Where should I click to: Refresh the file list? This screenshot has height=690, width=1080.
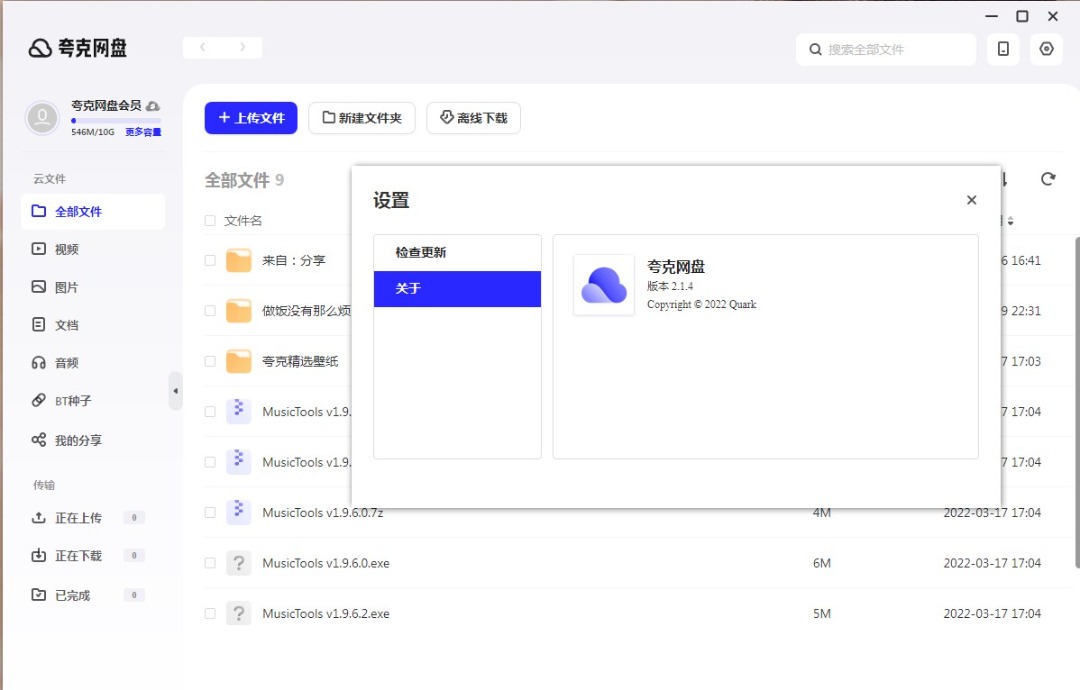[x=1048, y=179]
